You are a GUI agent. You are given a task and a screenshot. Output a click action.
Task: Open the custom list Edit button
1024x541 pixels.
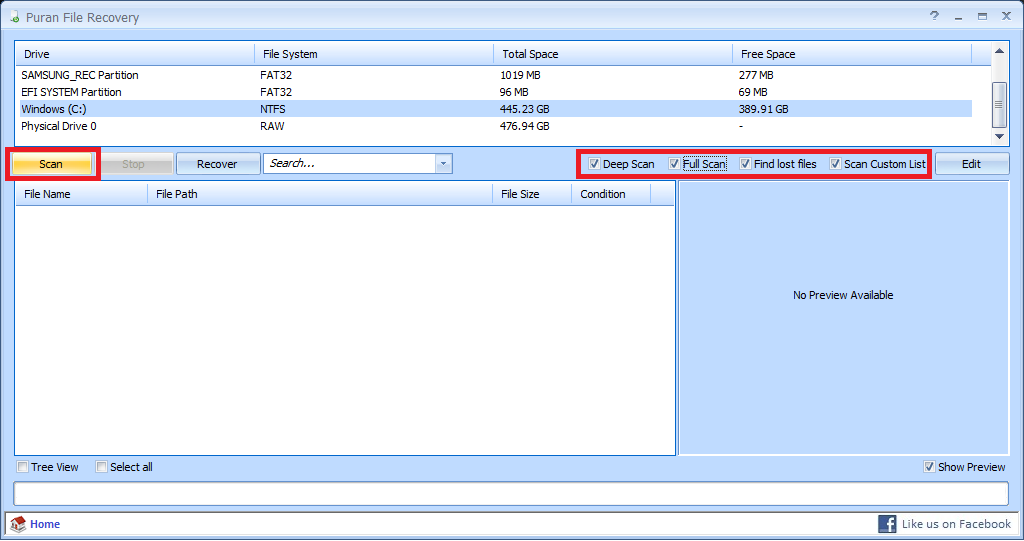click(972, 164)
